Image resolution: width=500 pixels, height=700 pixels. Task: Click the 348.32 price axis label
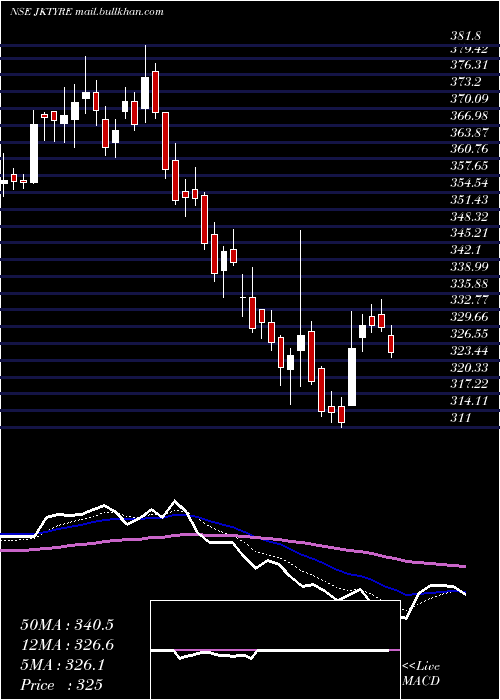[469, 216]
